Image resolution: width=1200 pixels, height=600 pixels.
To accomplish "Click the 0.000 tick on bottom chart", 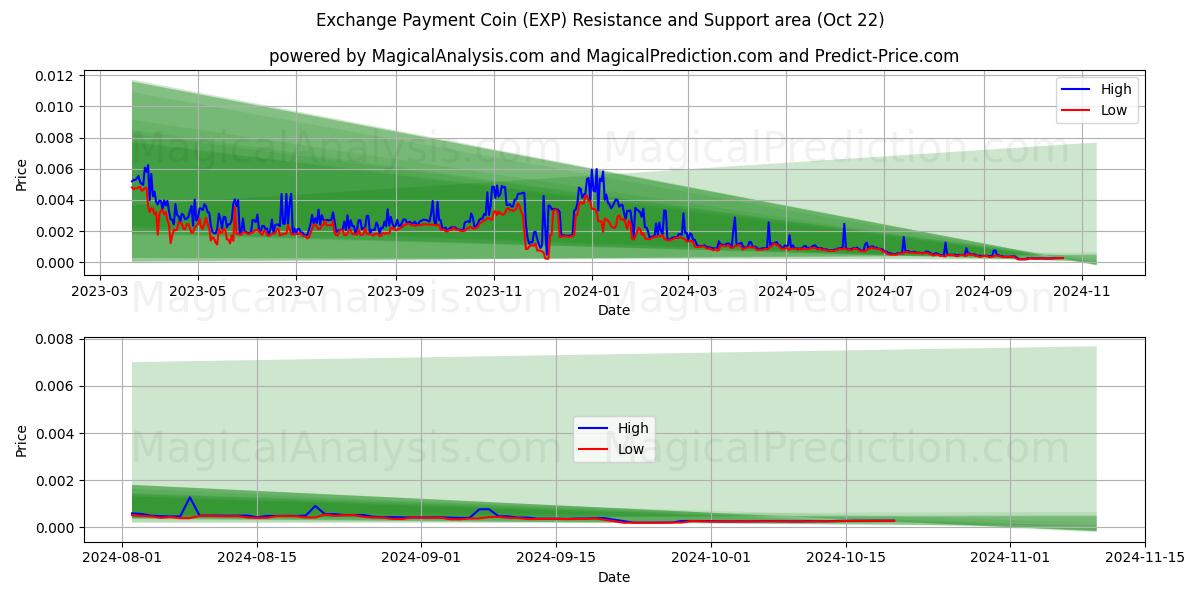I will [55, 527].
